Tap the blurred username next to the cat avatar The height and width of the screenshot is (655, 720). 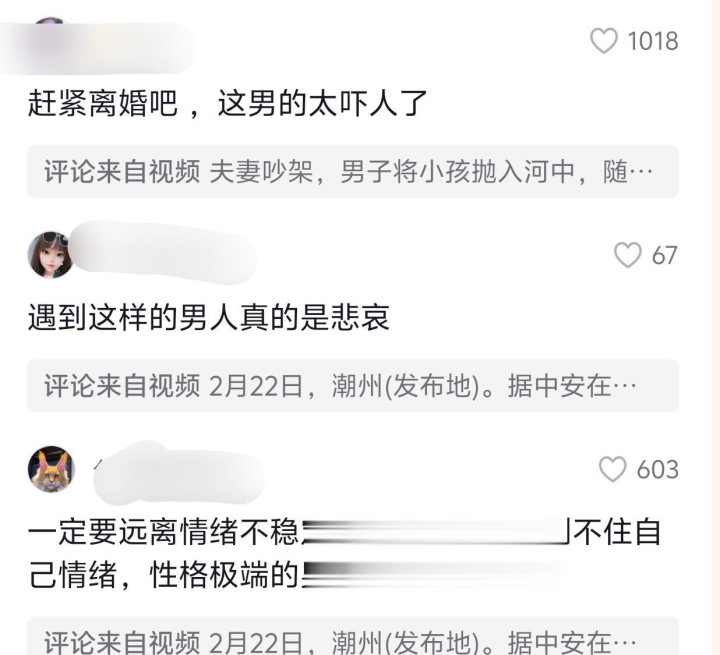pyautogui.click(x=179, y=473)
